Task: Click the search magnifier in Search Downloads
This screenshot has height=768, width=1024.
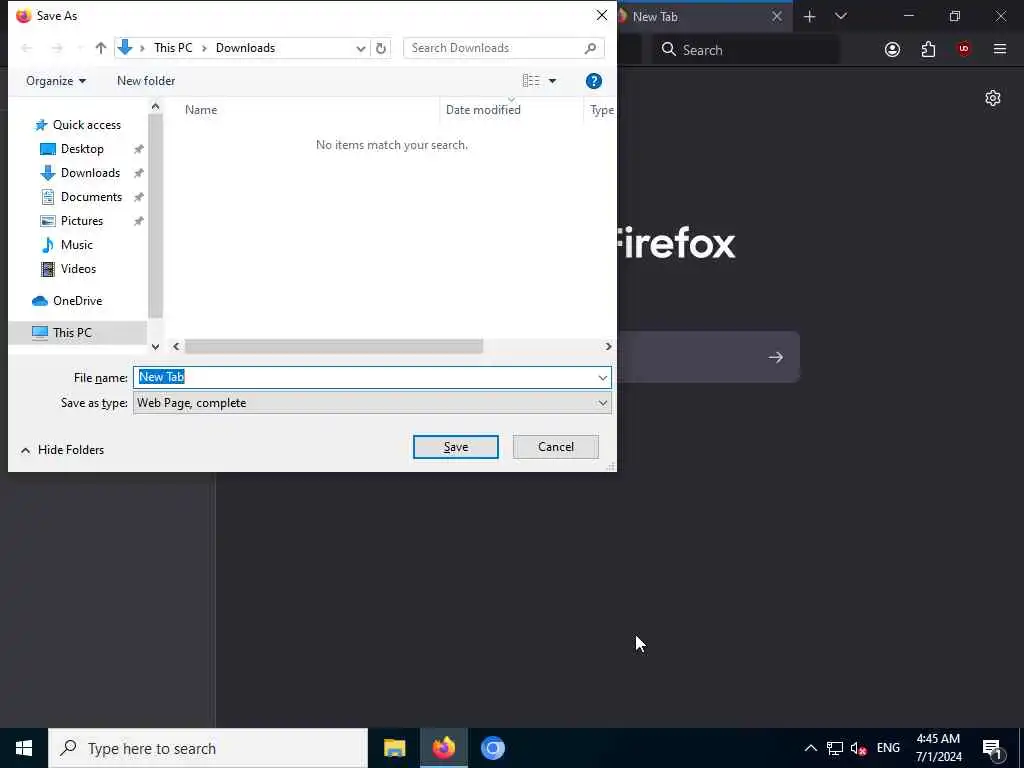Action: [x=590, y=48]
